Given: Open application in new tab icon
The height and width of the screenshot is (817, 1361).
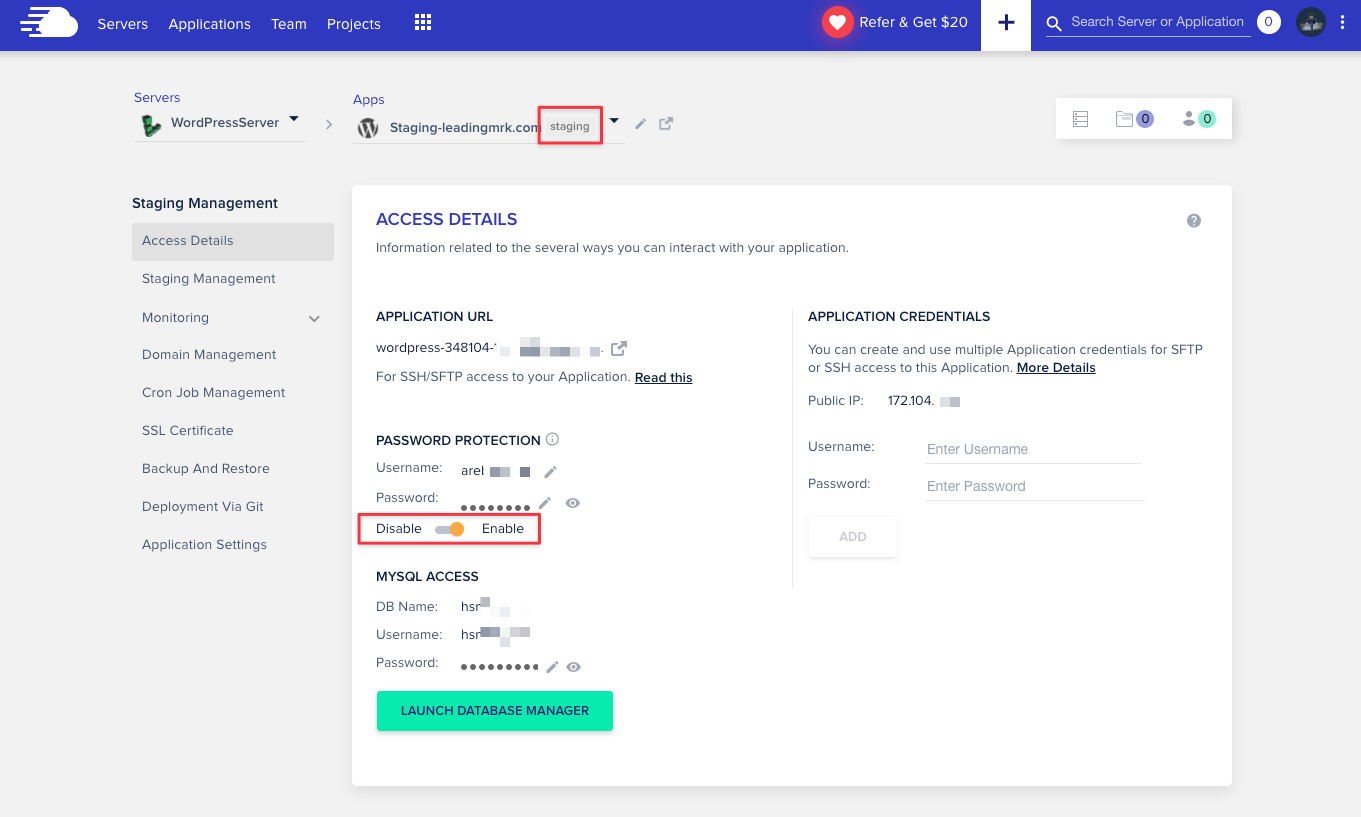Looking at the screenshot, I should click(666, 124).
